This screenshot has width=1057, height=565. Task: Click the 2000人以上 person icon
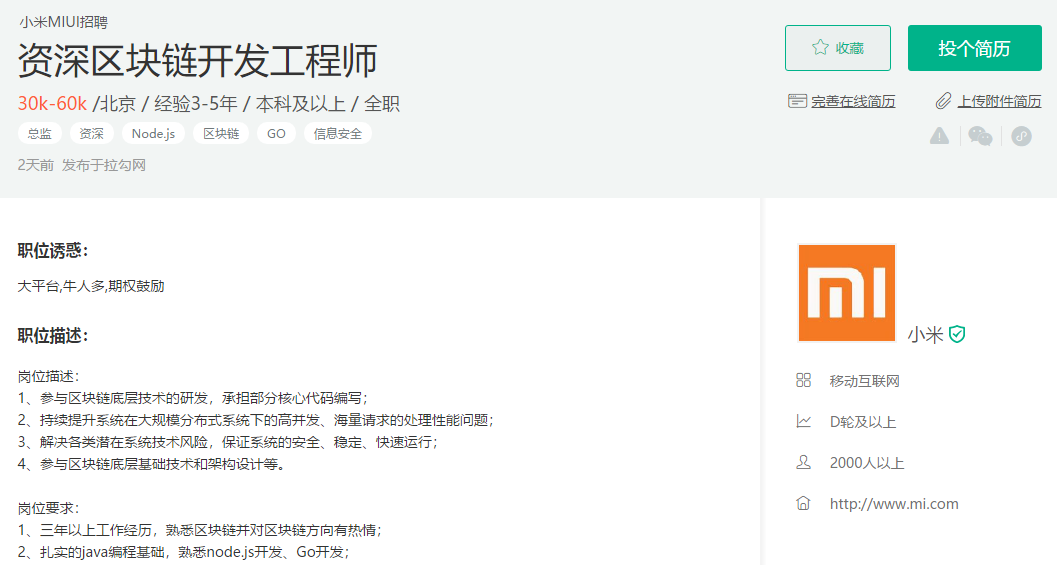(804, 463)
